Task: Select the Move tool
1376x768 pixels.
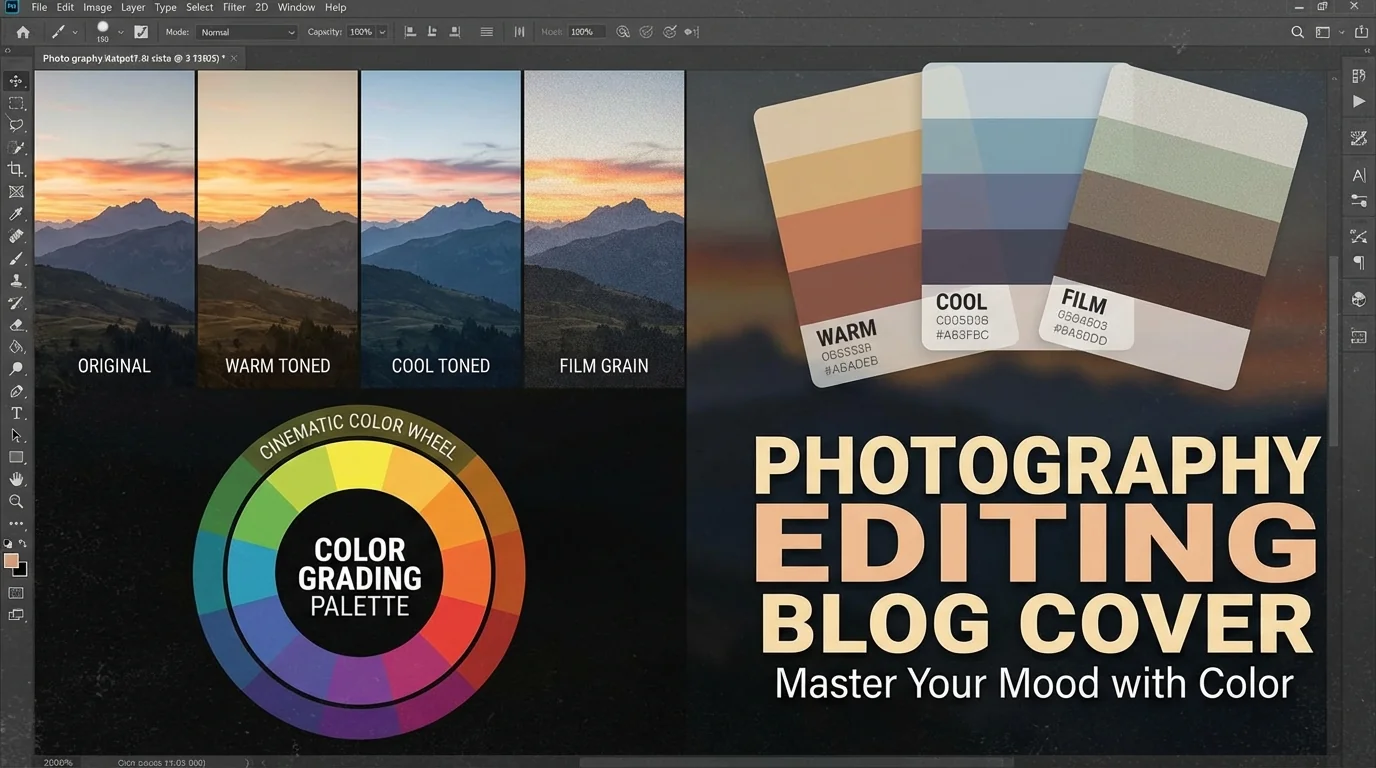Action: point(16,81)
